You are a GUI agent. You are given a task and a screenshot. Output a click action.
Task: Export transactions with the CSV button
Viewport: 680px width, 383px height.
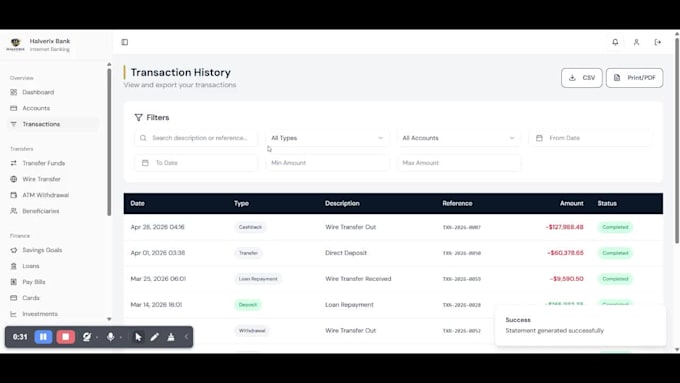pyautogui.click(x=582, y=78)
